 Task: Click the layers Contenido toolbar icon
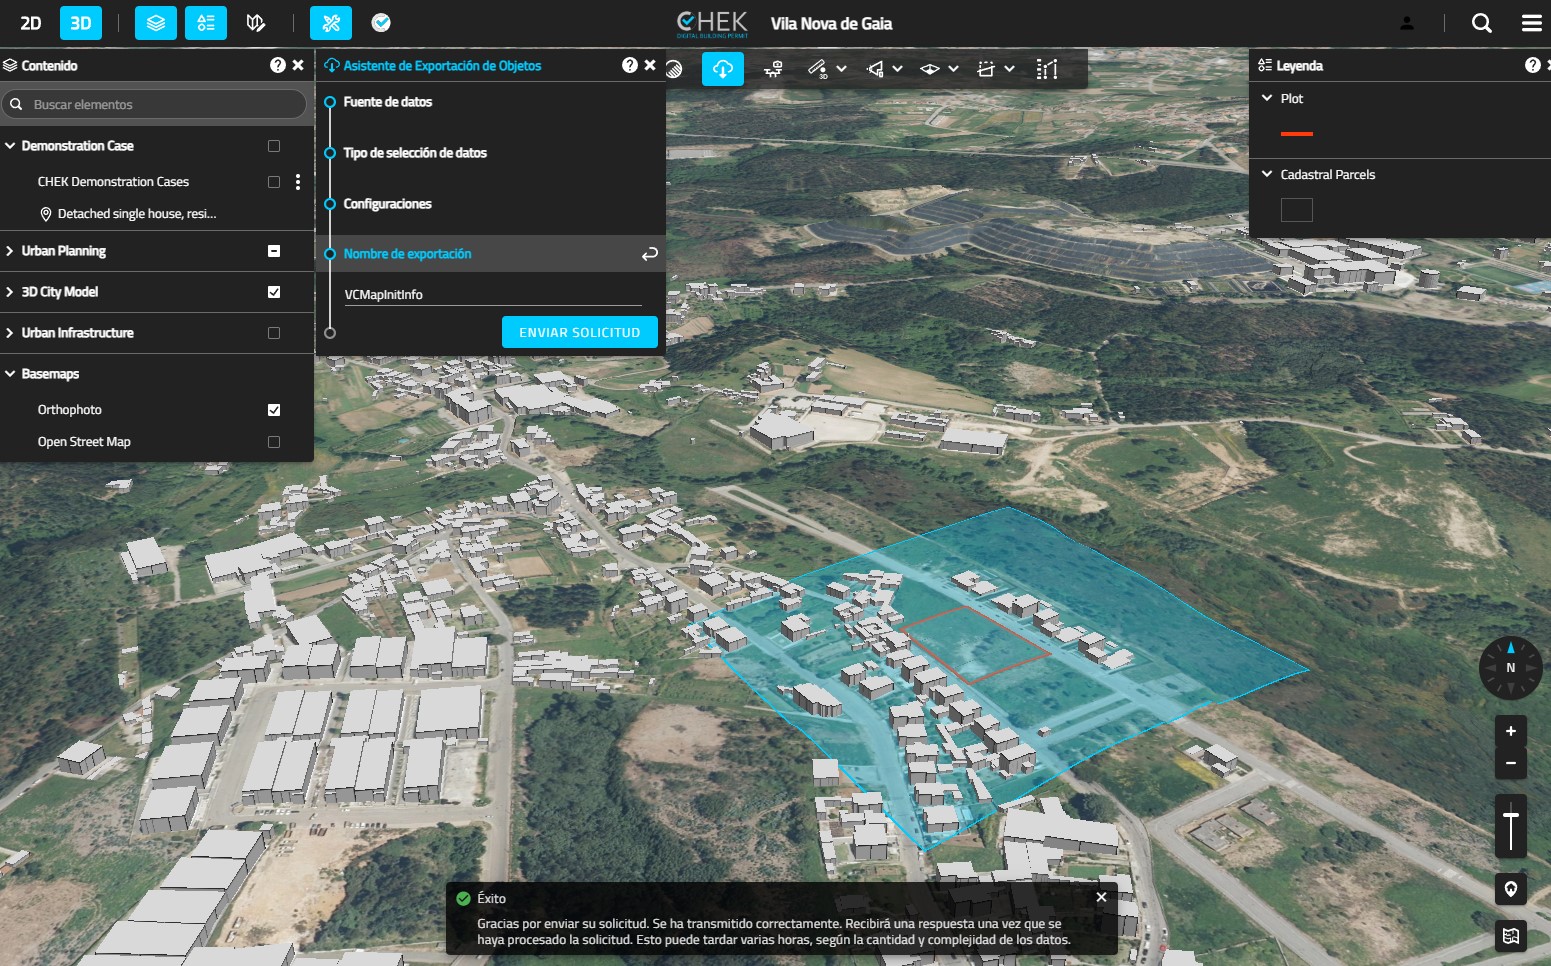(156, 23)
